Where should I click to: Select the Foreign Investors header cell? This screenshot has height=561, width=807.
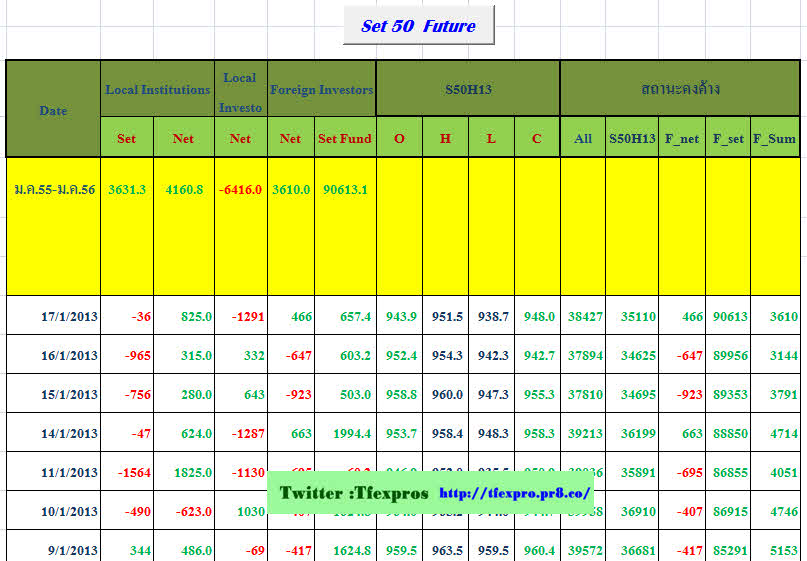tap(321, 89)
